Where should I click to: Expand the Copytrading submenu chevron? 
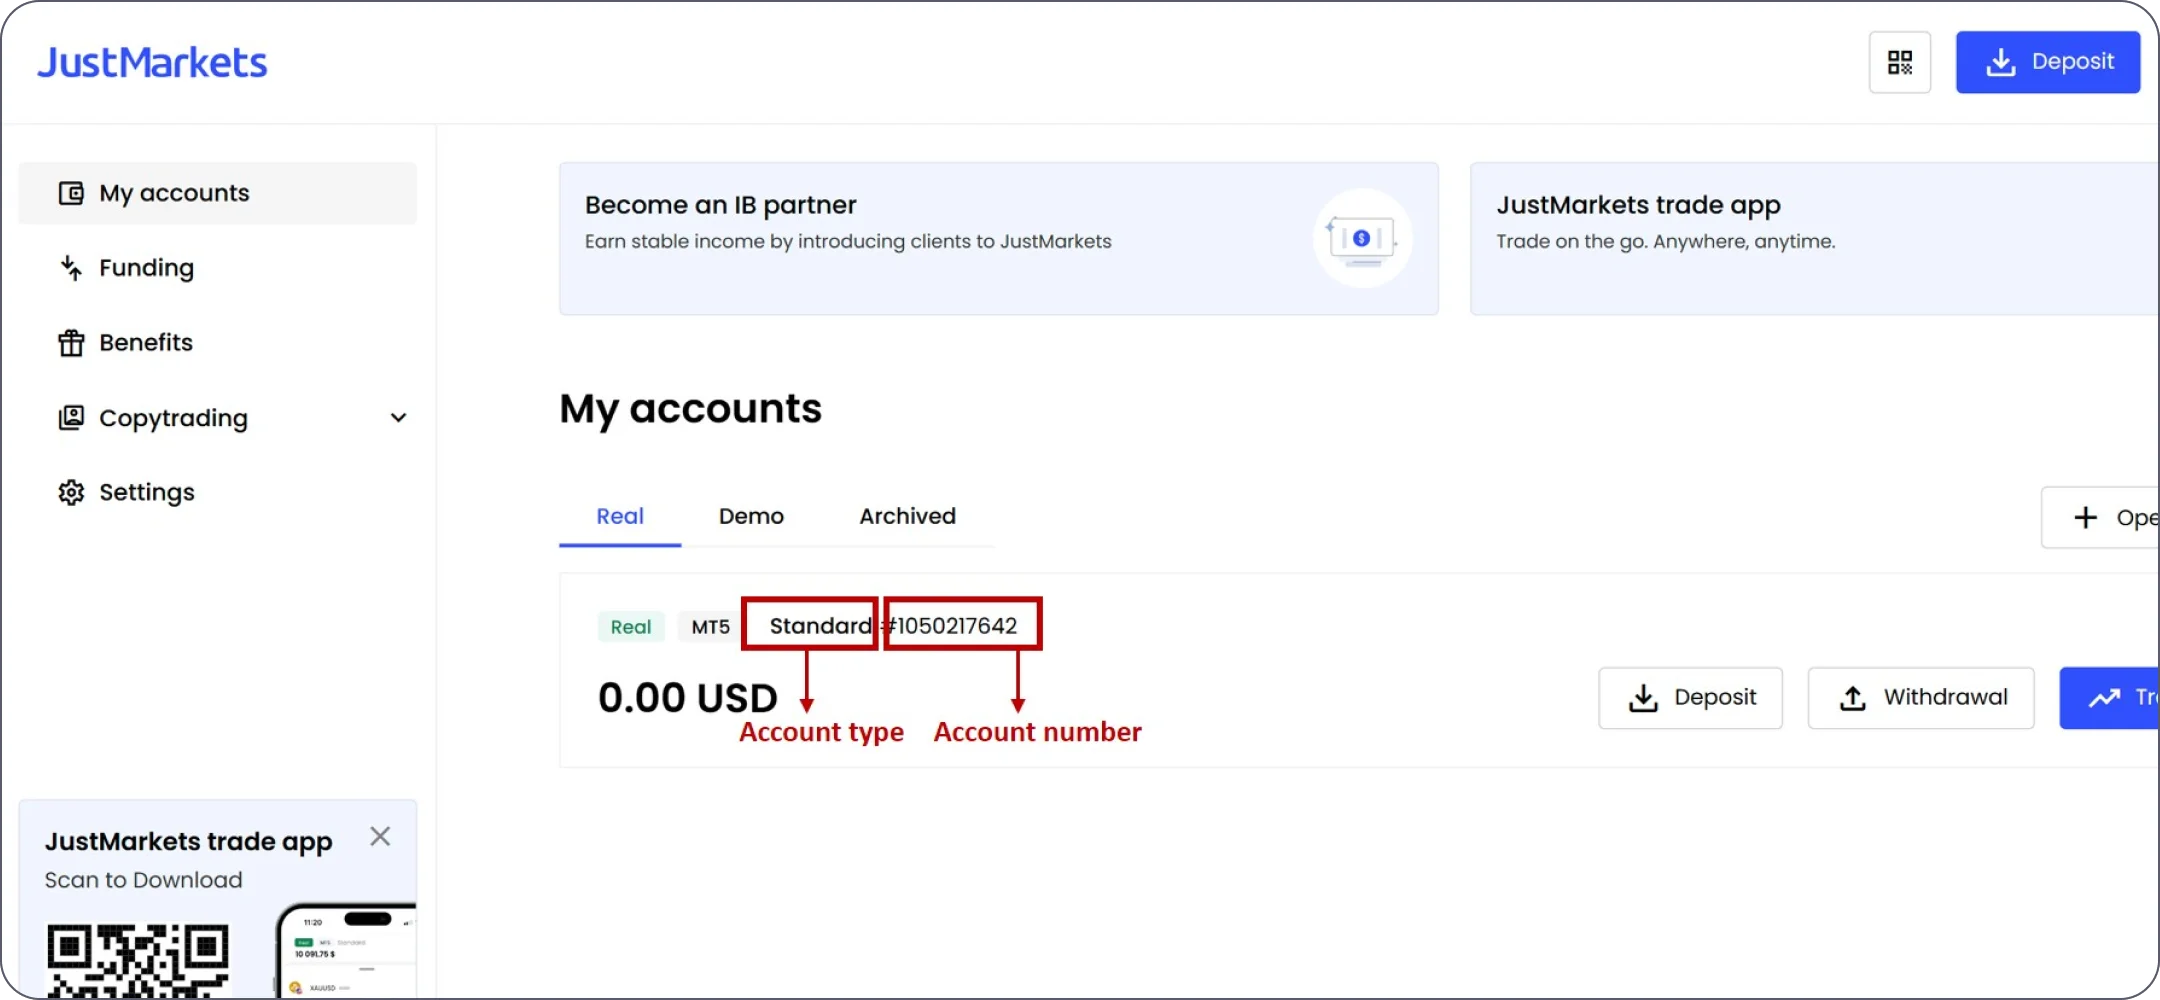coord(398,418)
